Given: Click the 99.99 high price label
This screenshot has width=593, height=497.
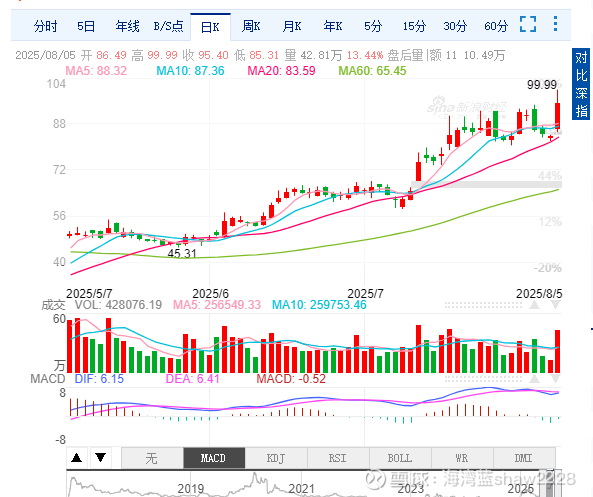Looking at the screenshot, I should click(542, 85).
